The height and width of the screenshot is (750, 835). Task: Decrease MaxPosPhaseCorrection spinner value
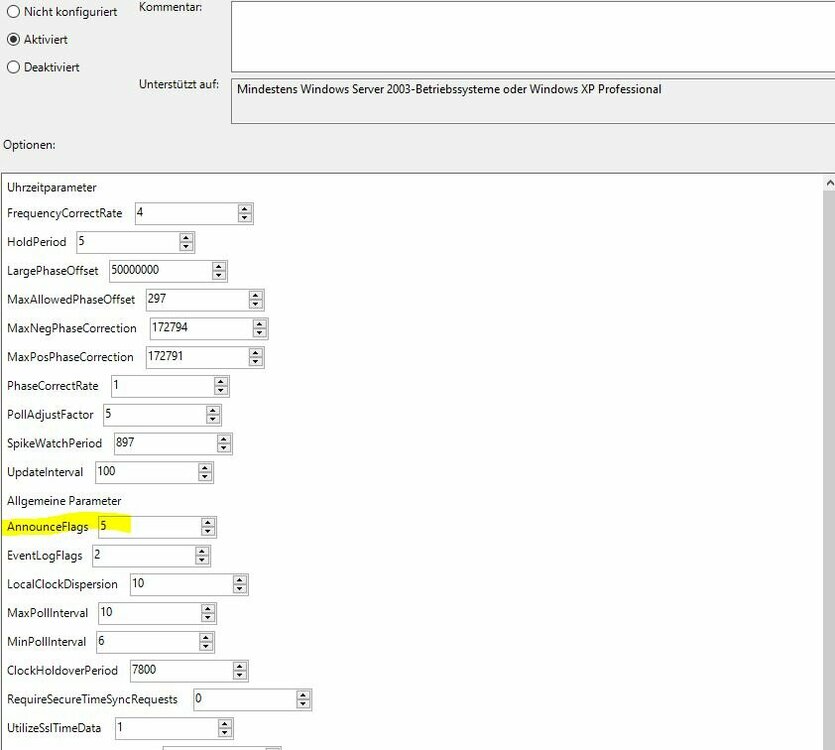[x=257, y=362]
